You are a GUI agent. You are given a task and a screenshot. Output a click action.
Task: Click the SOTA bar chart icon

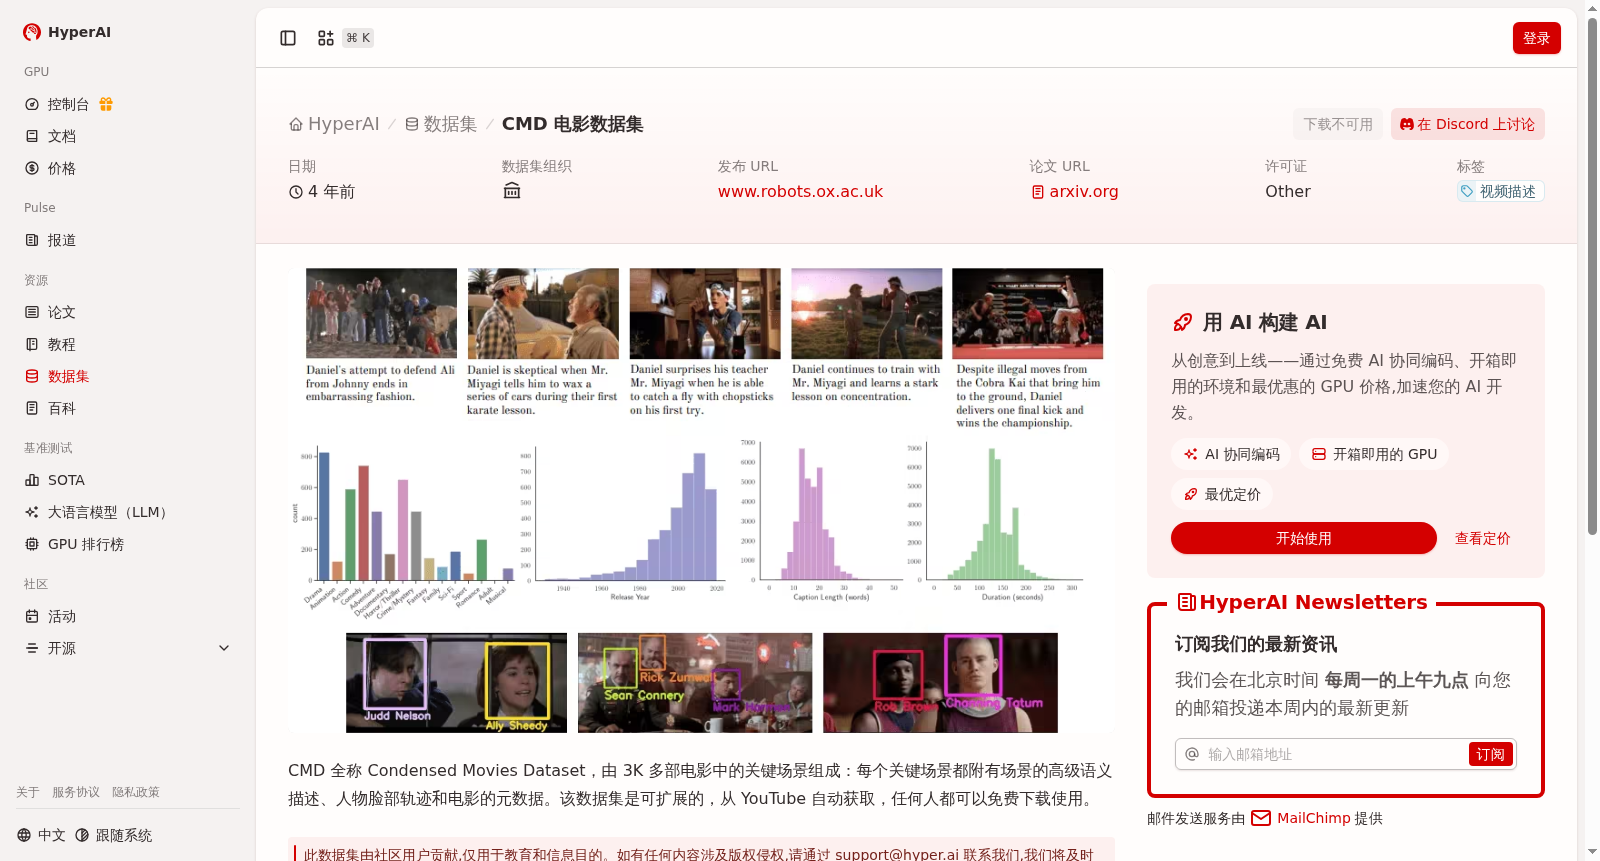click(x=32, y=480)
